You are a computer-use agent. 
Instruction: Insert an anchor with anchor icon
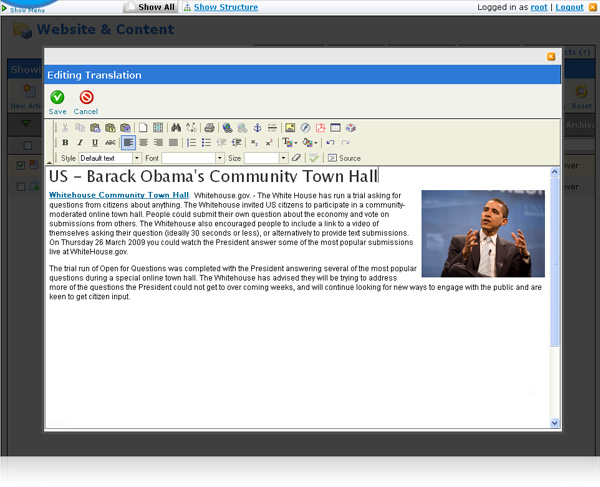[x=257, y=127]
